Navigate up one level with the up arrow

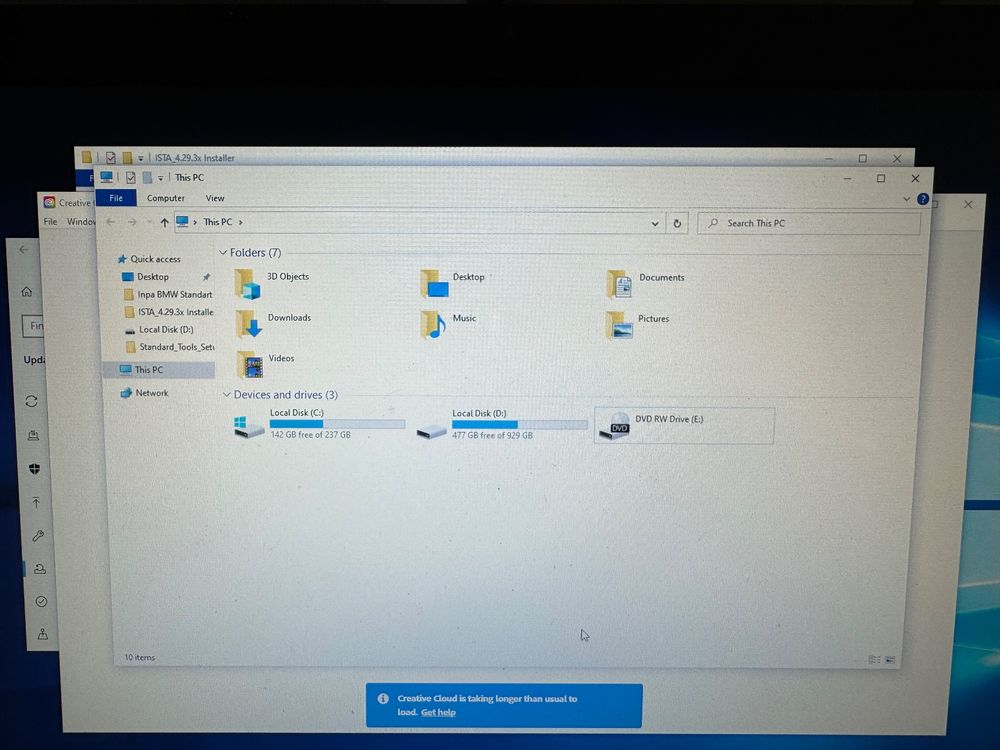(x=164, y=222)
